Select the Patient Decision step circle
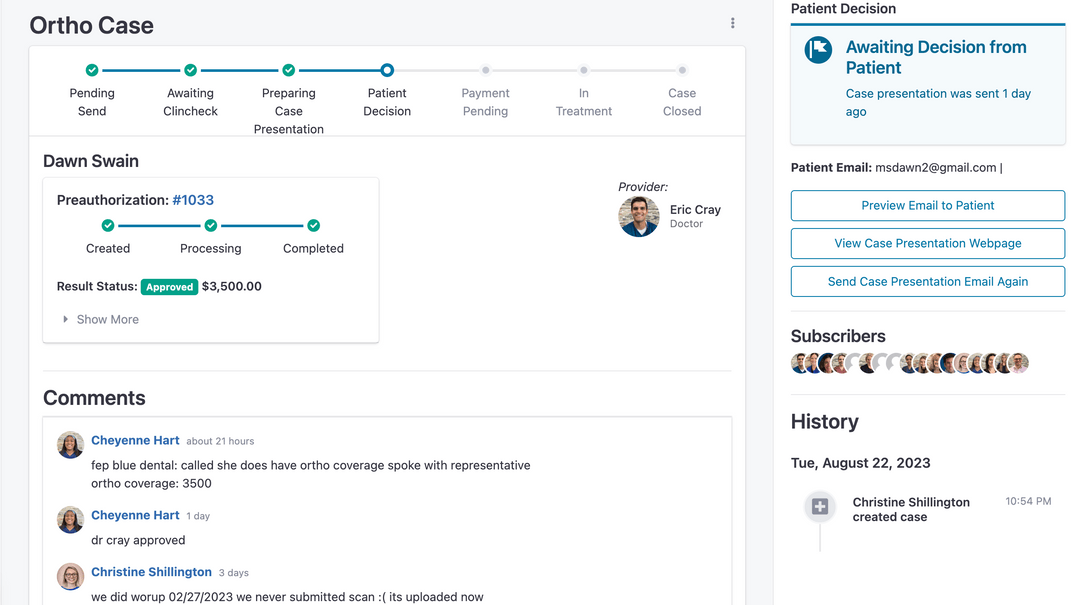The height and width of the screenshot is (605, 1080). [x=387, y=70]
